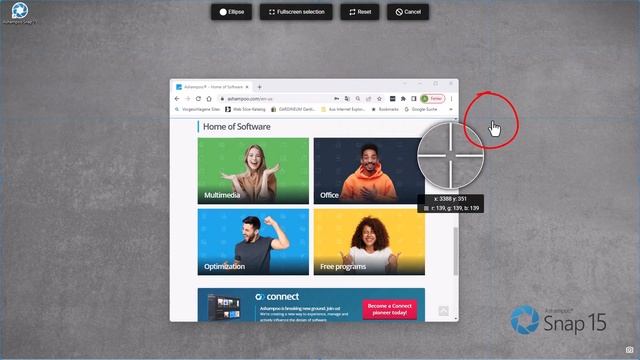Click the camera icon in bottom-right corner

point(629,350)
